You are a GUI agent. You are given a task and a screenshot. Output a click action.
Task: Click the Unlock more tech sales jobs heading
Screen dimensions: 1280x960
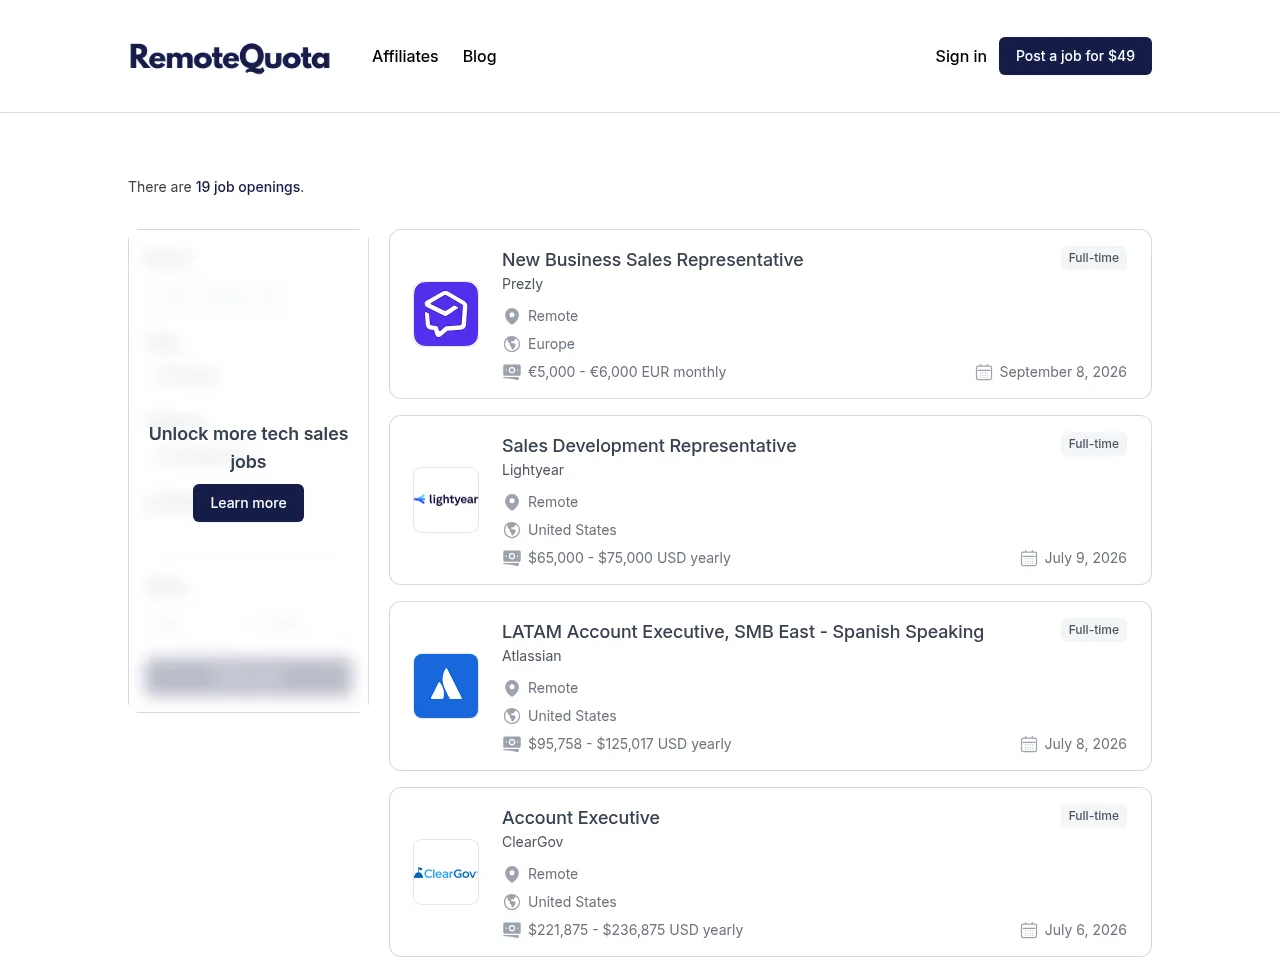pyautogui.click(x=248, y=448)
